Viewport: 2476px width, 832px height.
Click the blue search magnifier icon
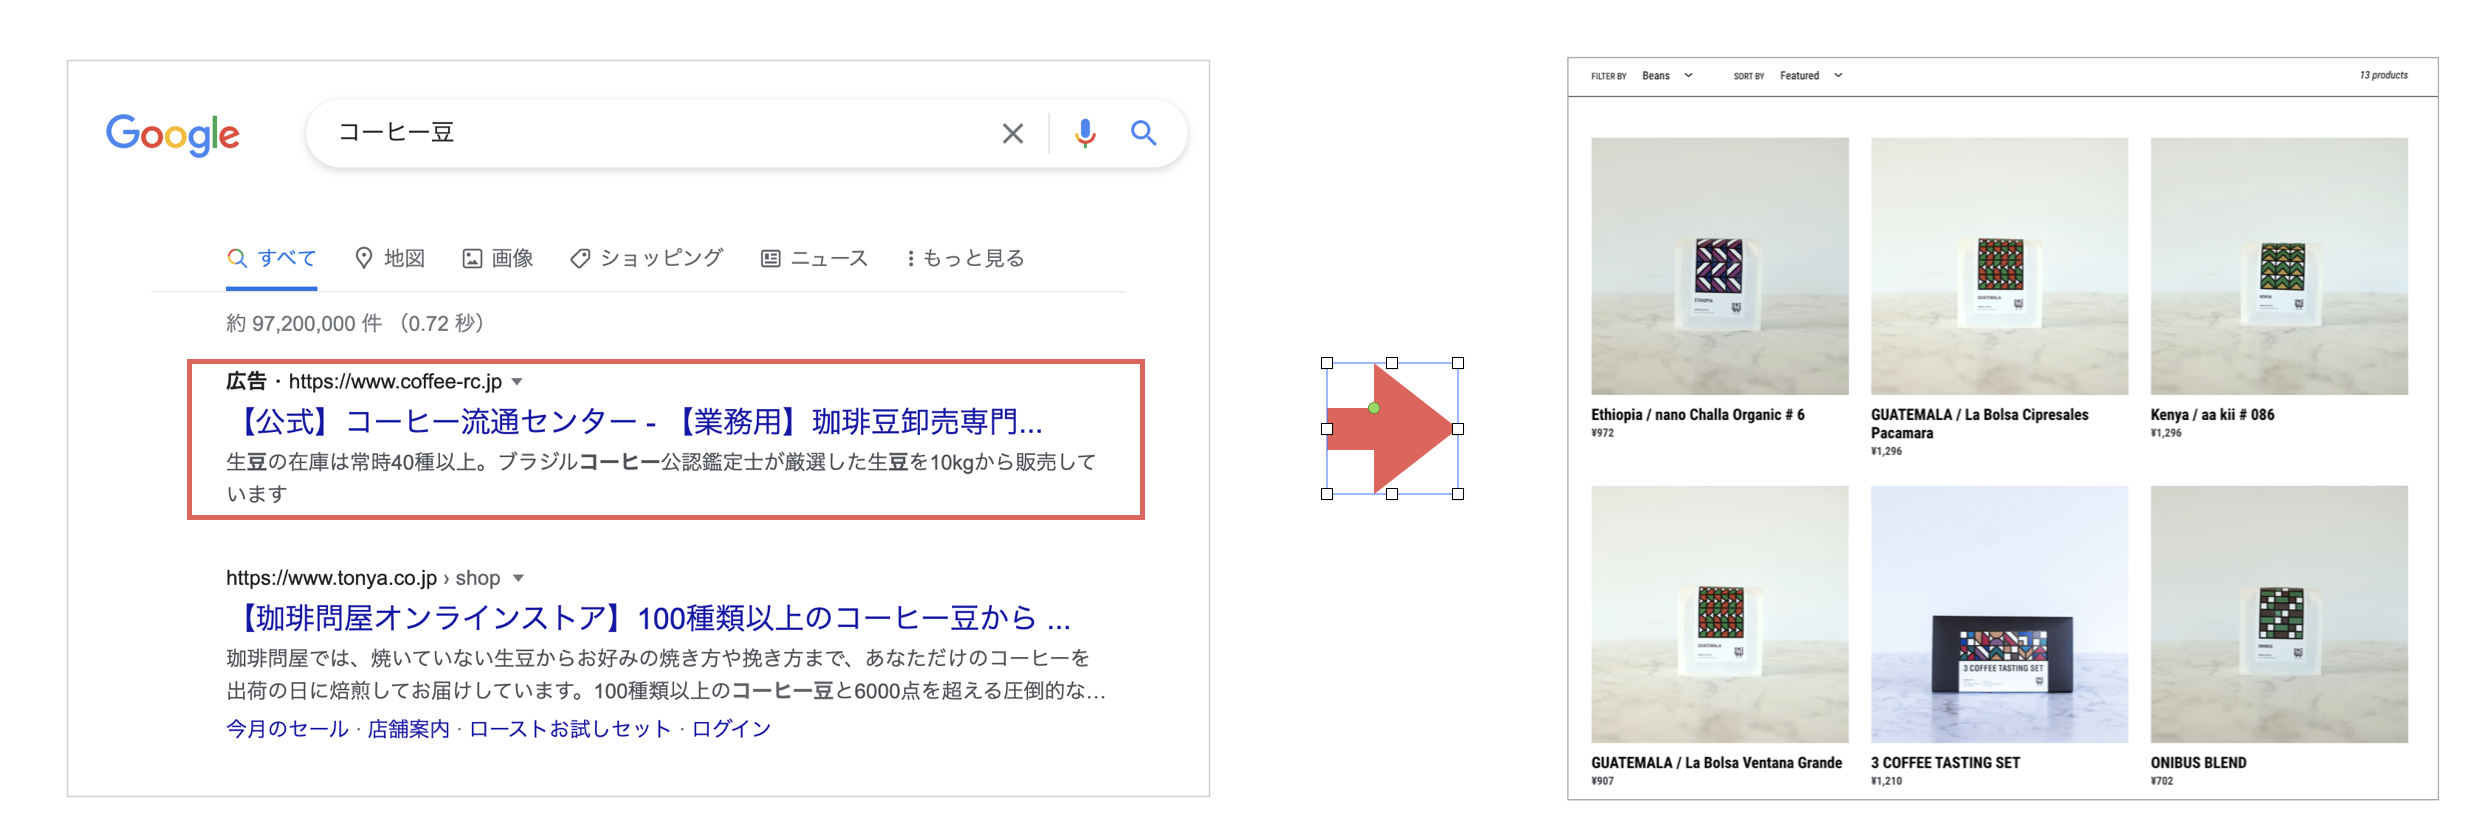tap(1143, 133)
